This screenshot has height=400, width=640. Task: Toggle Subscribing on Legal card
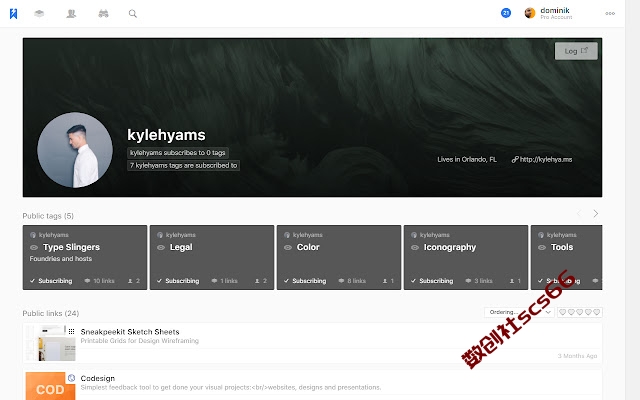click(x=178, y=281)
